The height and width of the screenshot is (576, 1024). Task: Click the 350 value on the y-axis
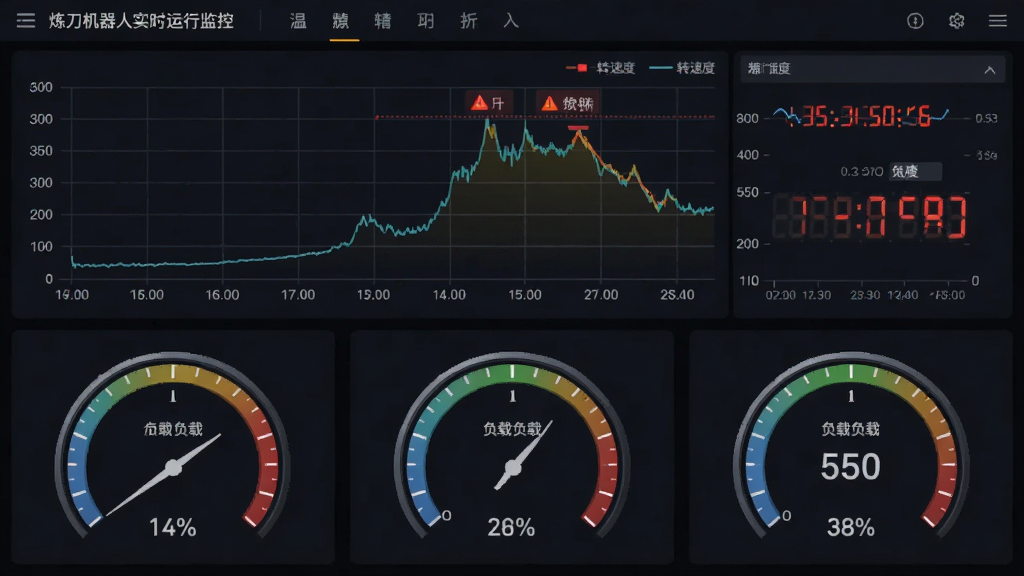41,151
